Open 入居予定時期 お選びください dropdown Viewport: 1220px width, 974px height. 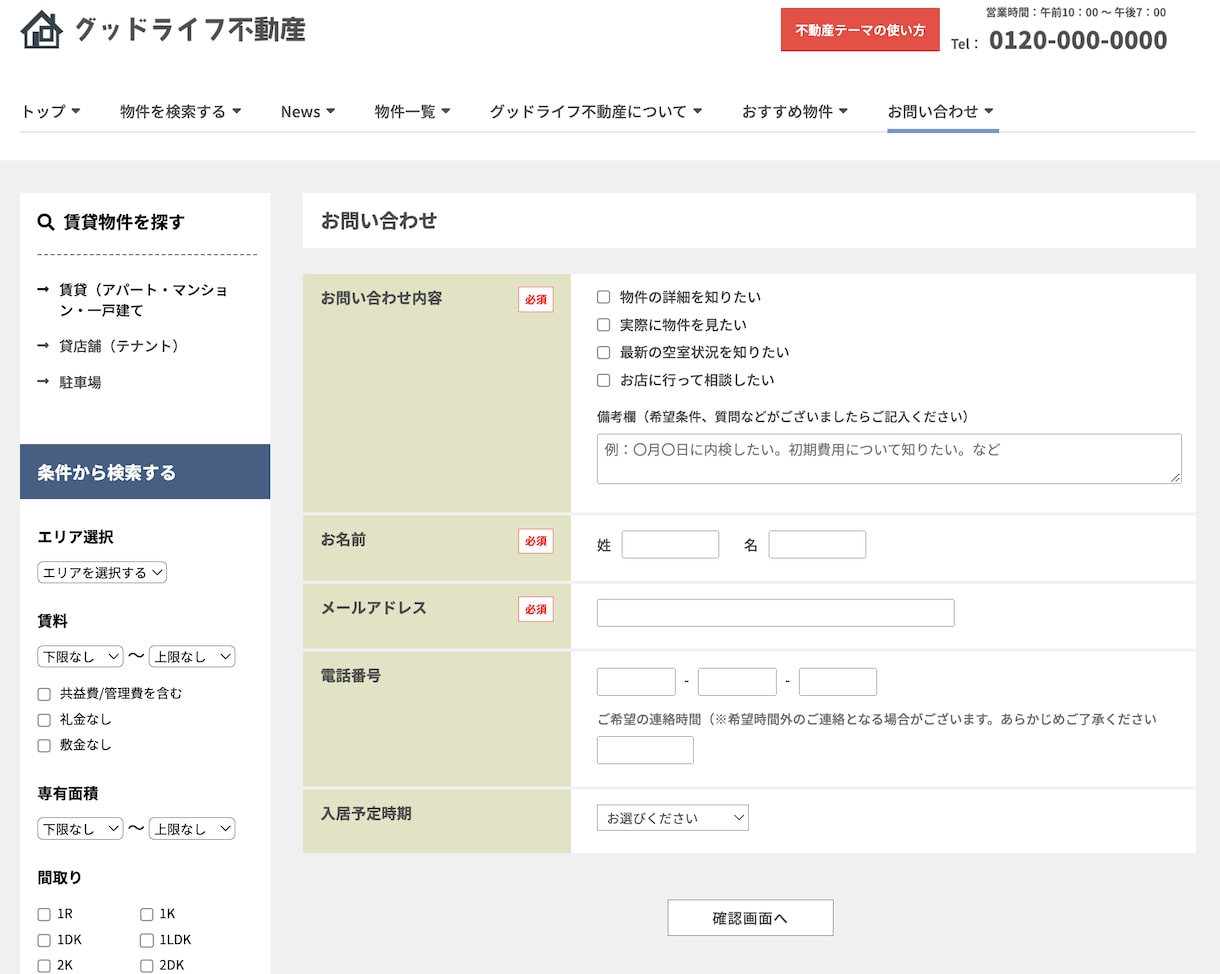[x=672, y=818]
